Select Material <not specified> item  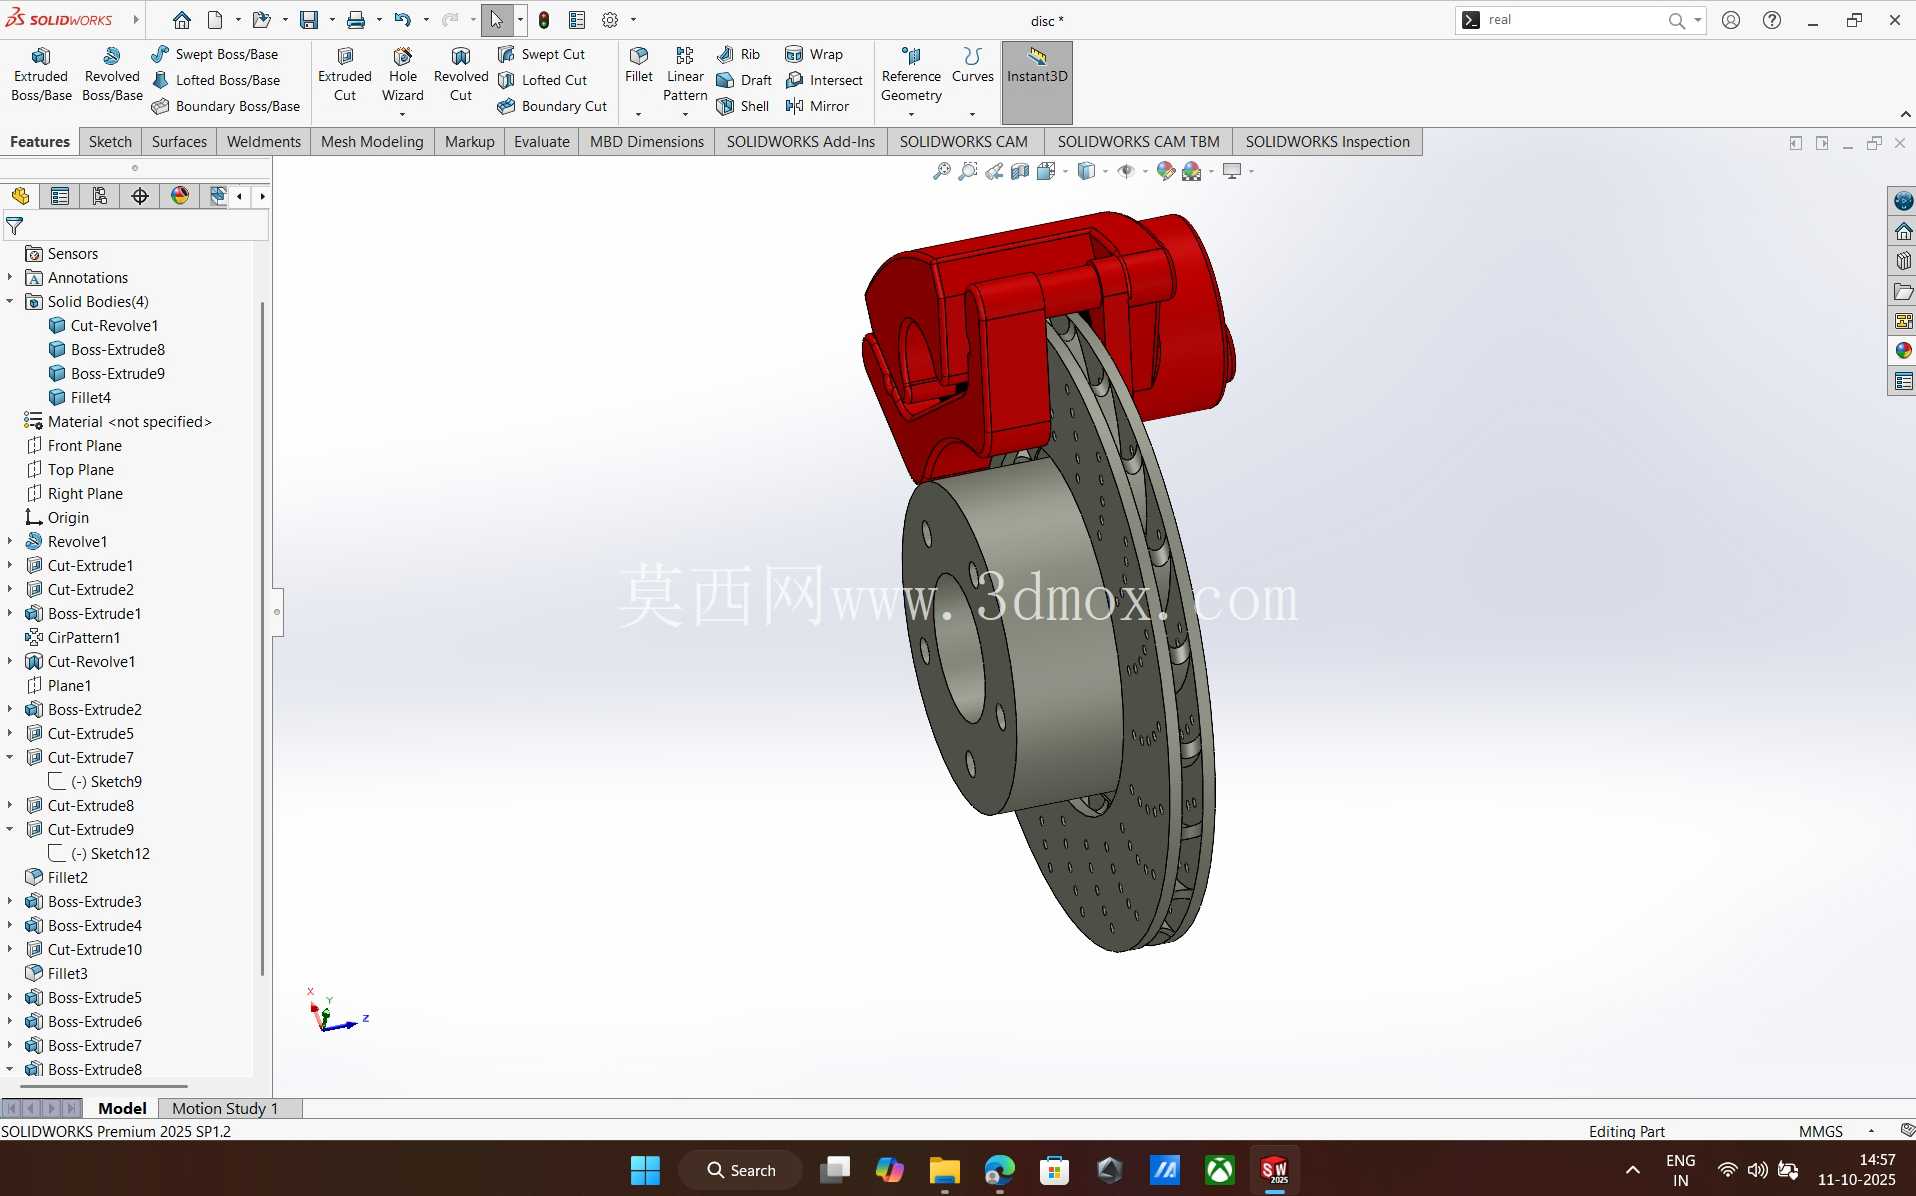[130, 422]
